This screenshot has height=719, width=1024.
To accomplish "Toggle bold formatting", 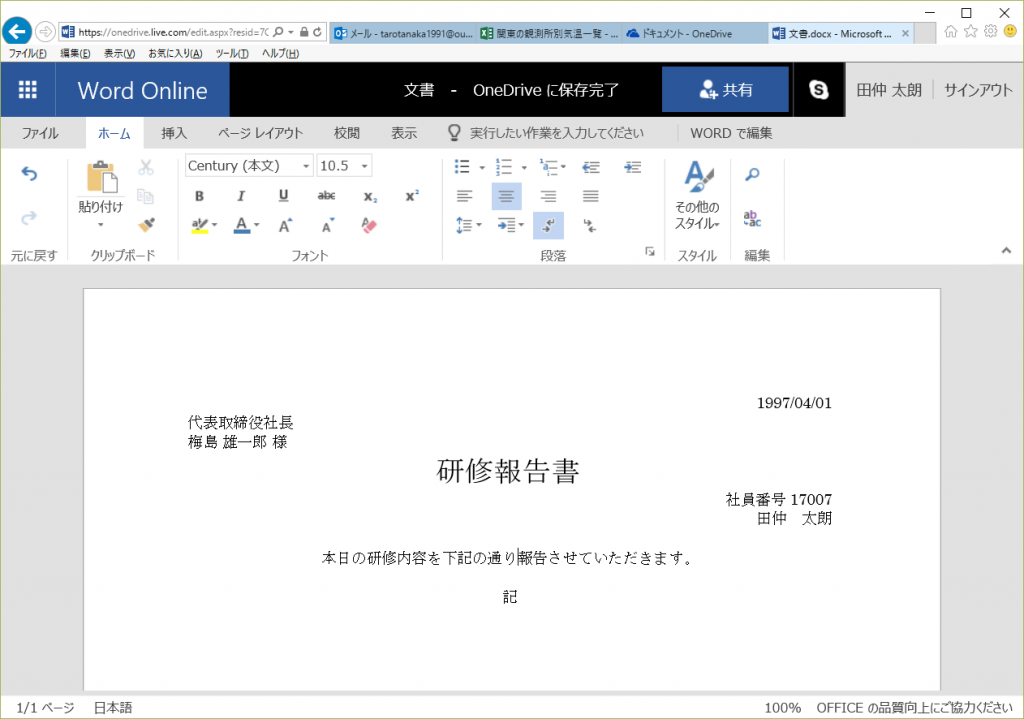I will click(x=200, y=196).
